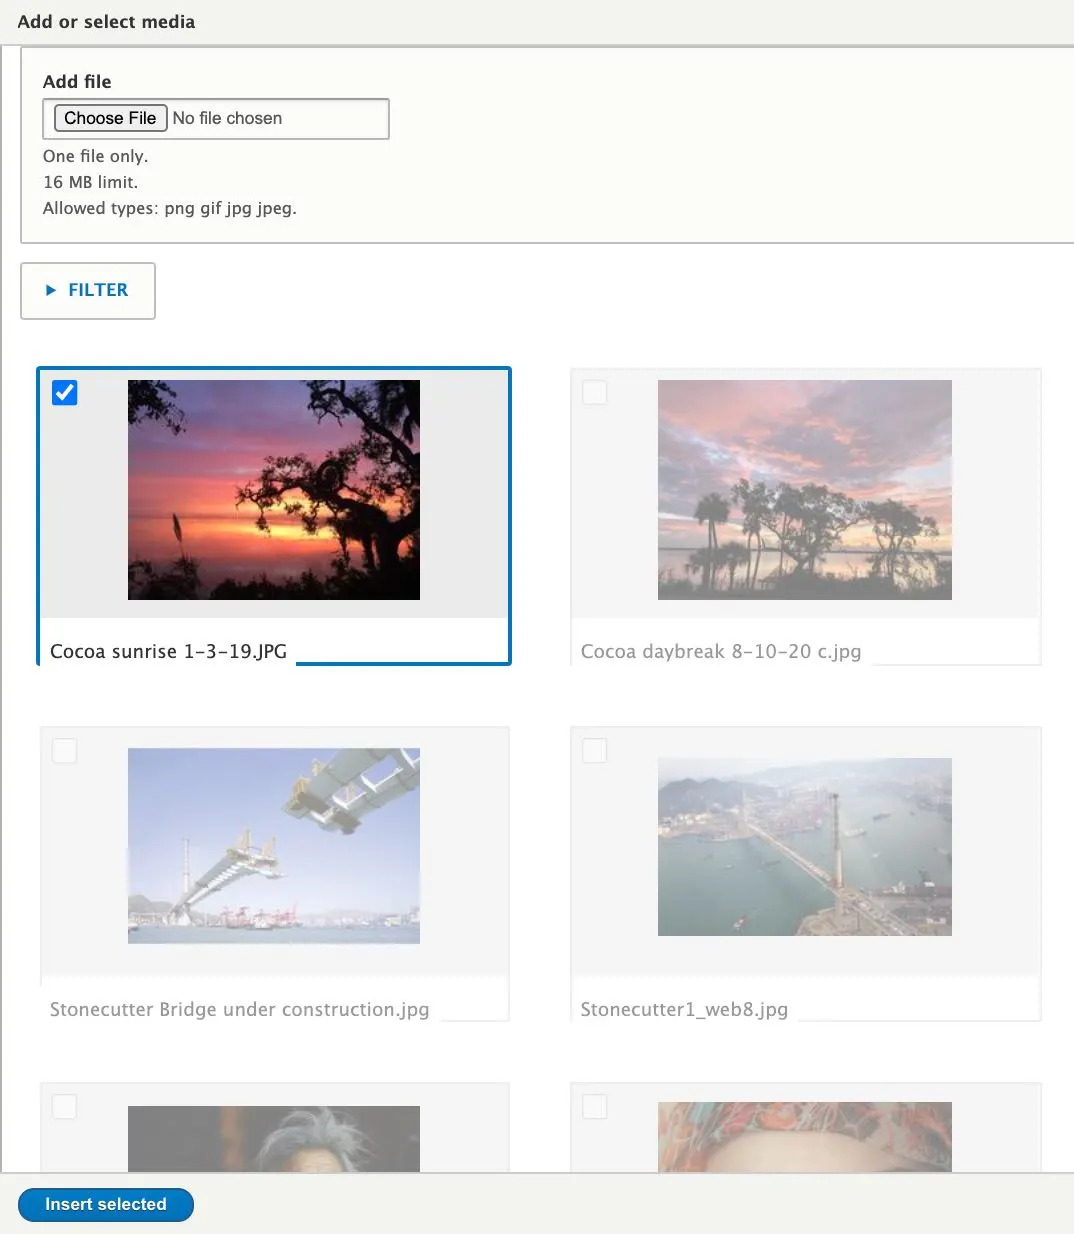Tick checkbox above the gray-haired portrait thumbnail
Image resolution: width=1074 pixels, height=1234 pixels.
pos(65,1107)
